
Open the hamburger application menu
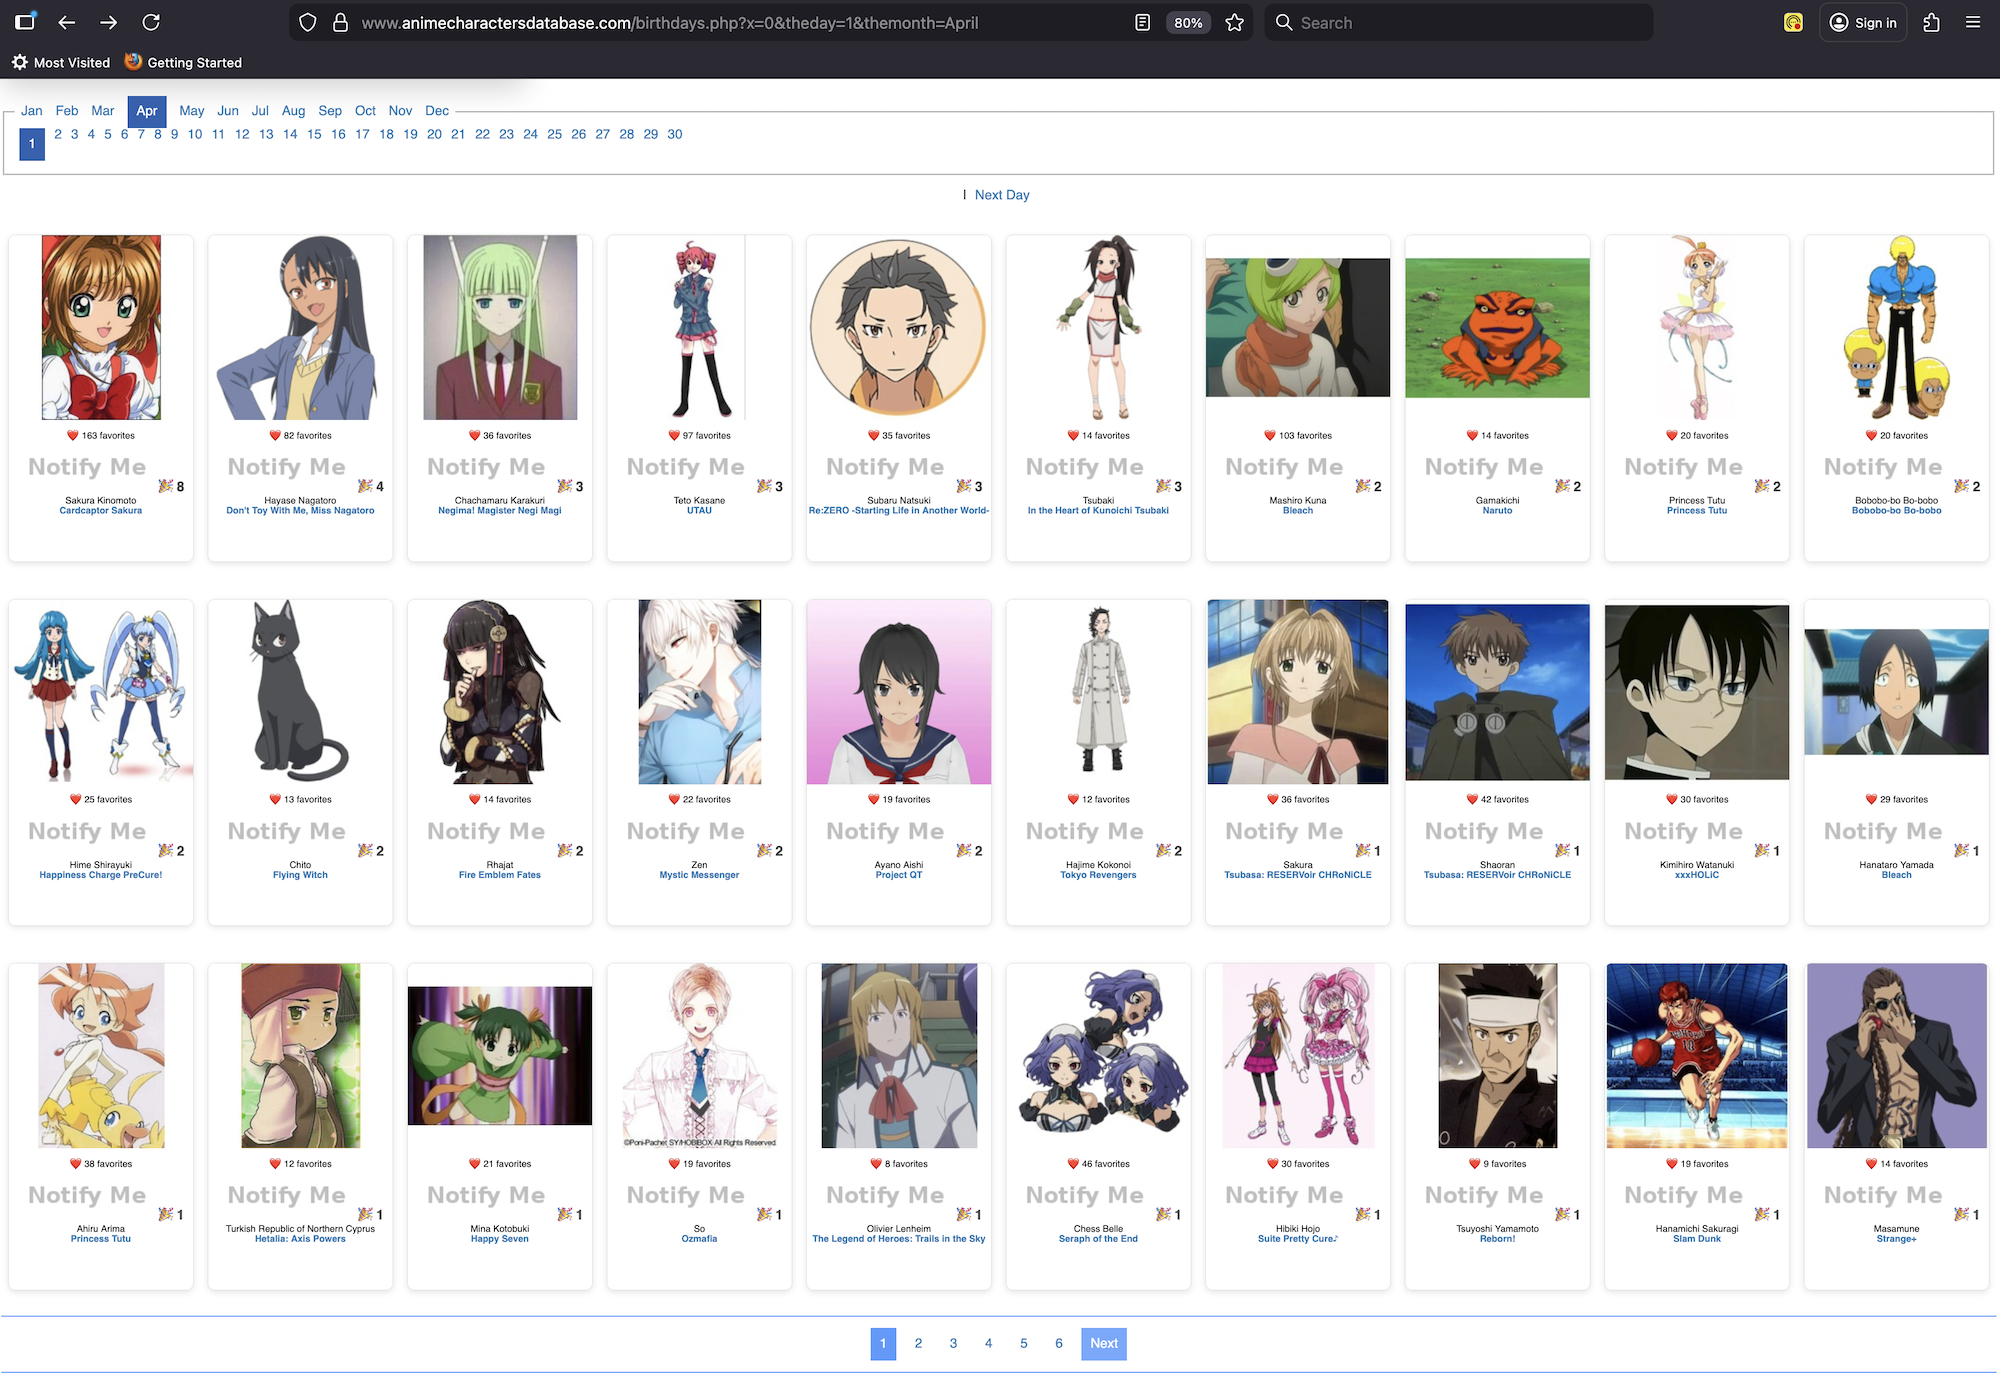coord(1973,22)
